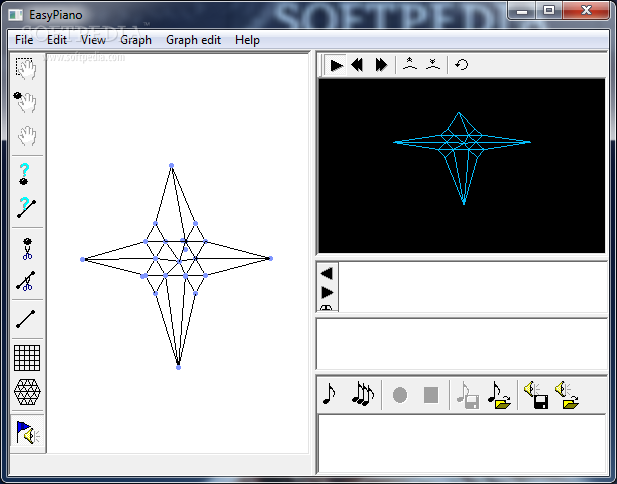This screenshot has width=617, height=484.
Task: Play a single note
Action: click(x=330, y=394)
